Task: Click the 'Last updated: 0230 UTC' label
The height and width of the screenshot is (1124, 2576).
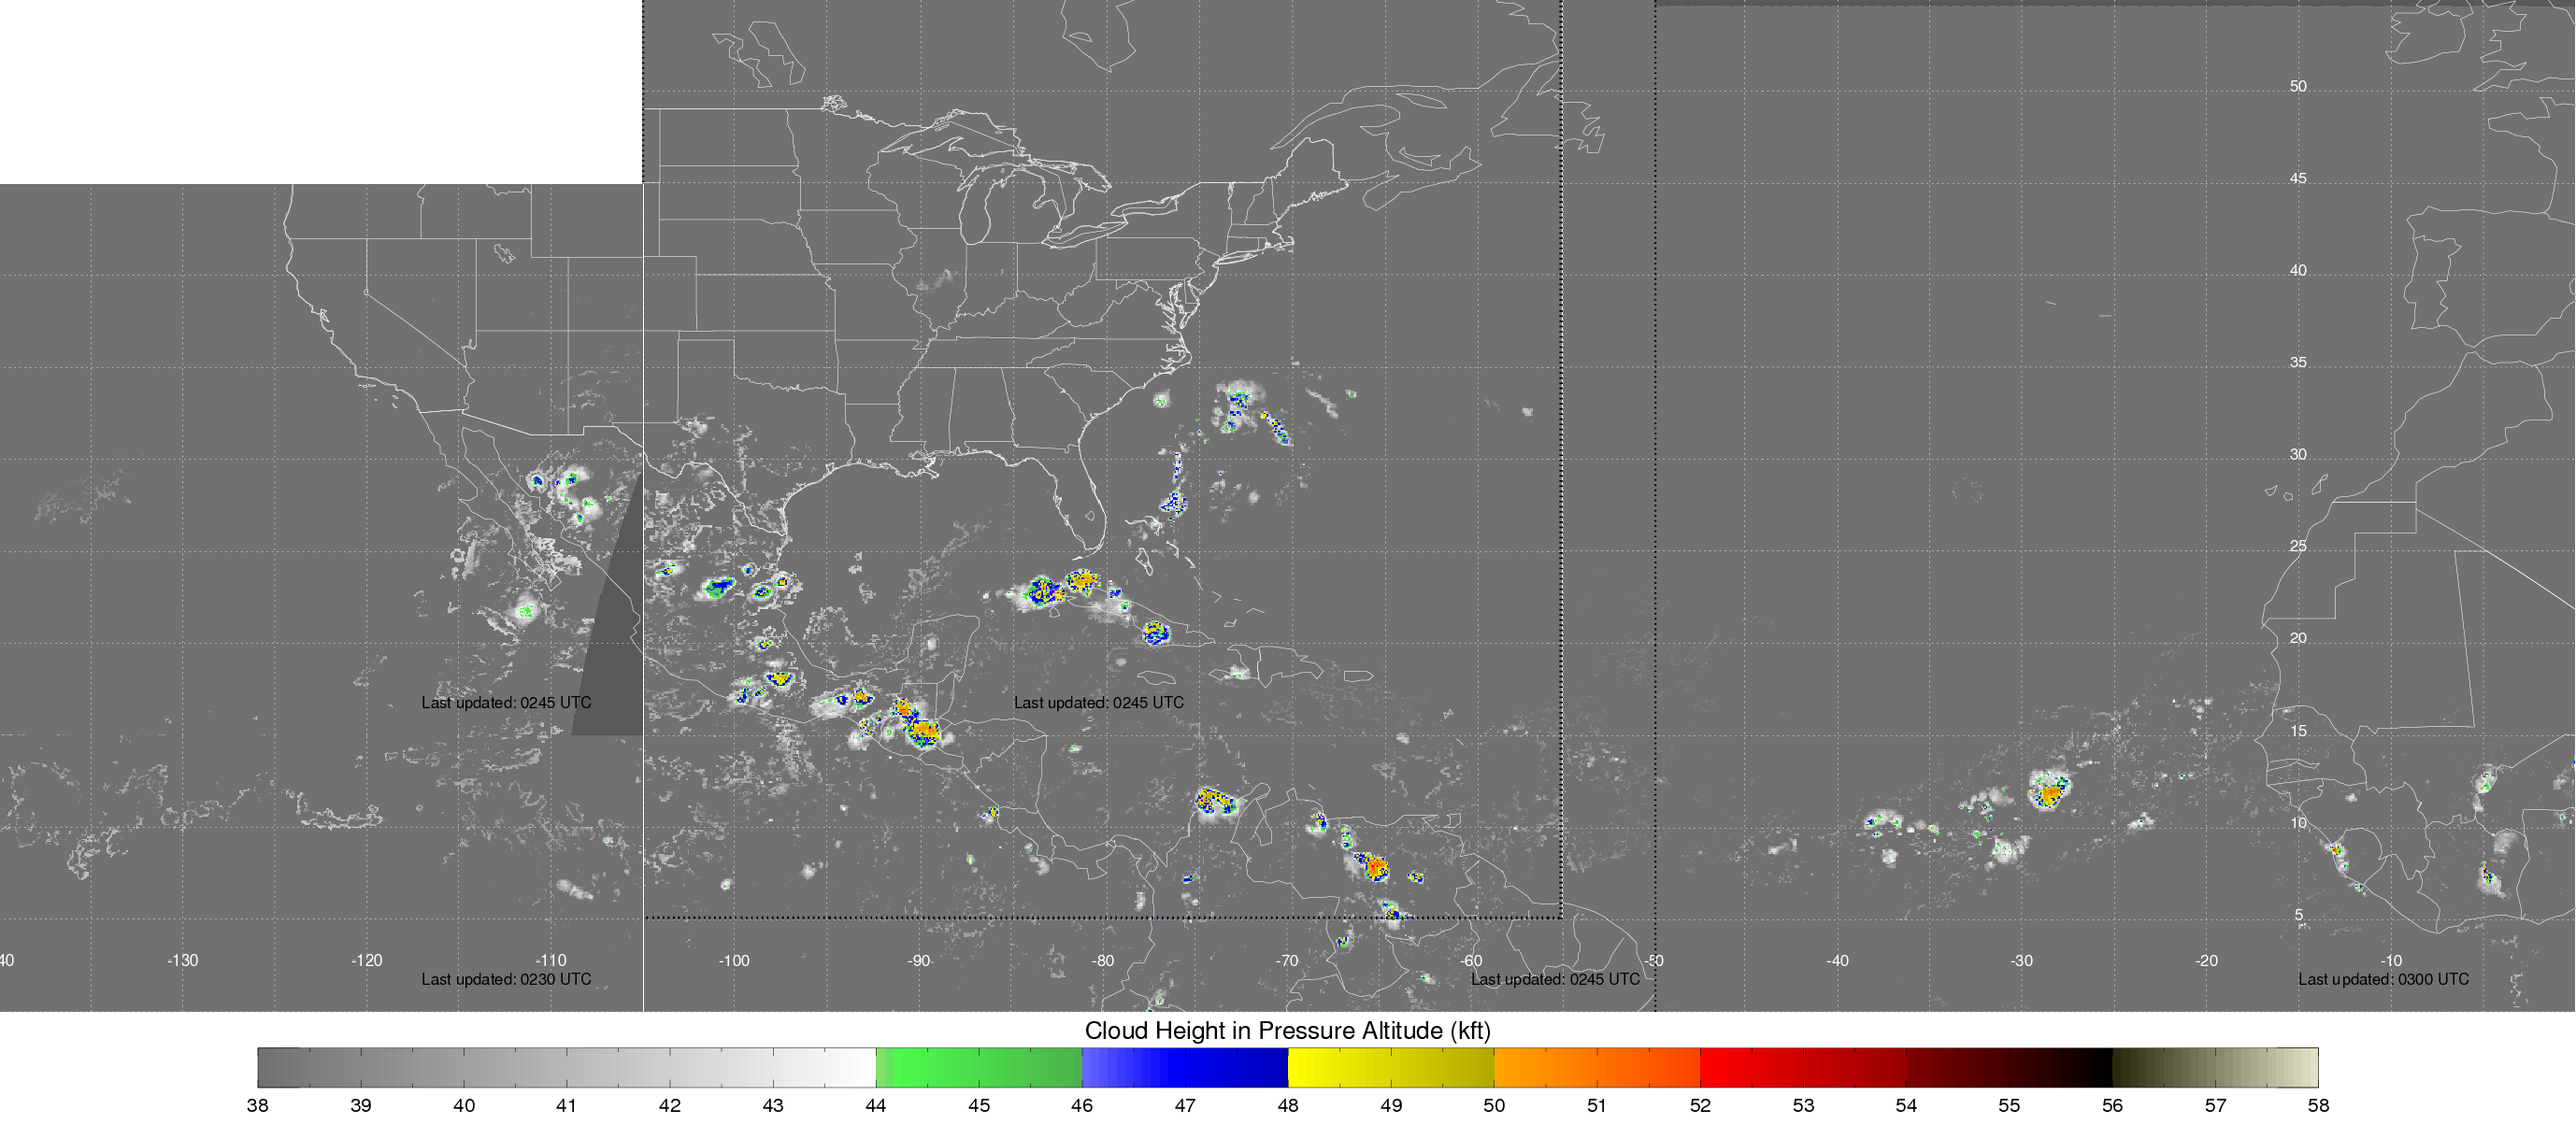Action: click(506, 979)
